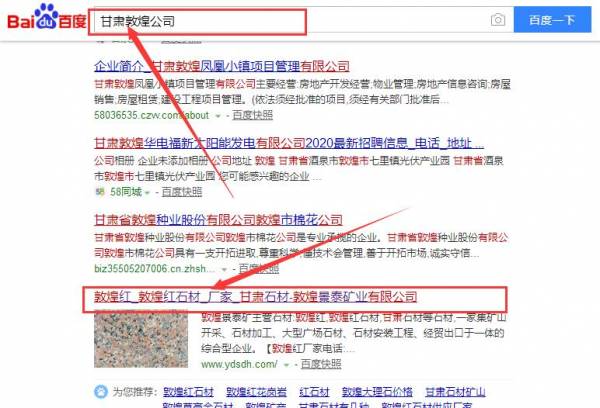
Task: Expand dropdown arrow next to biz35505207006 URL
Action: (x=230, y=268)
